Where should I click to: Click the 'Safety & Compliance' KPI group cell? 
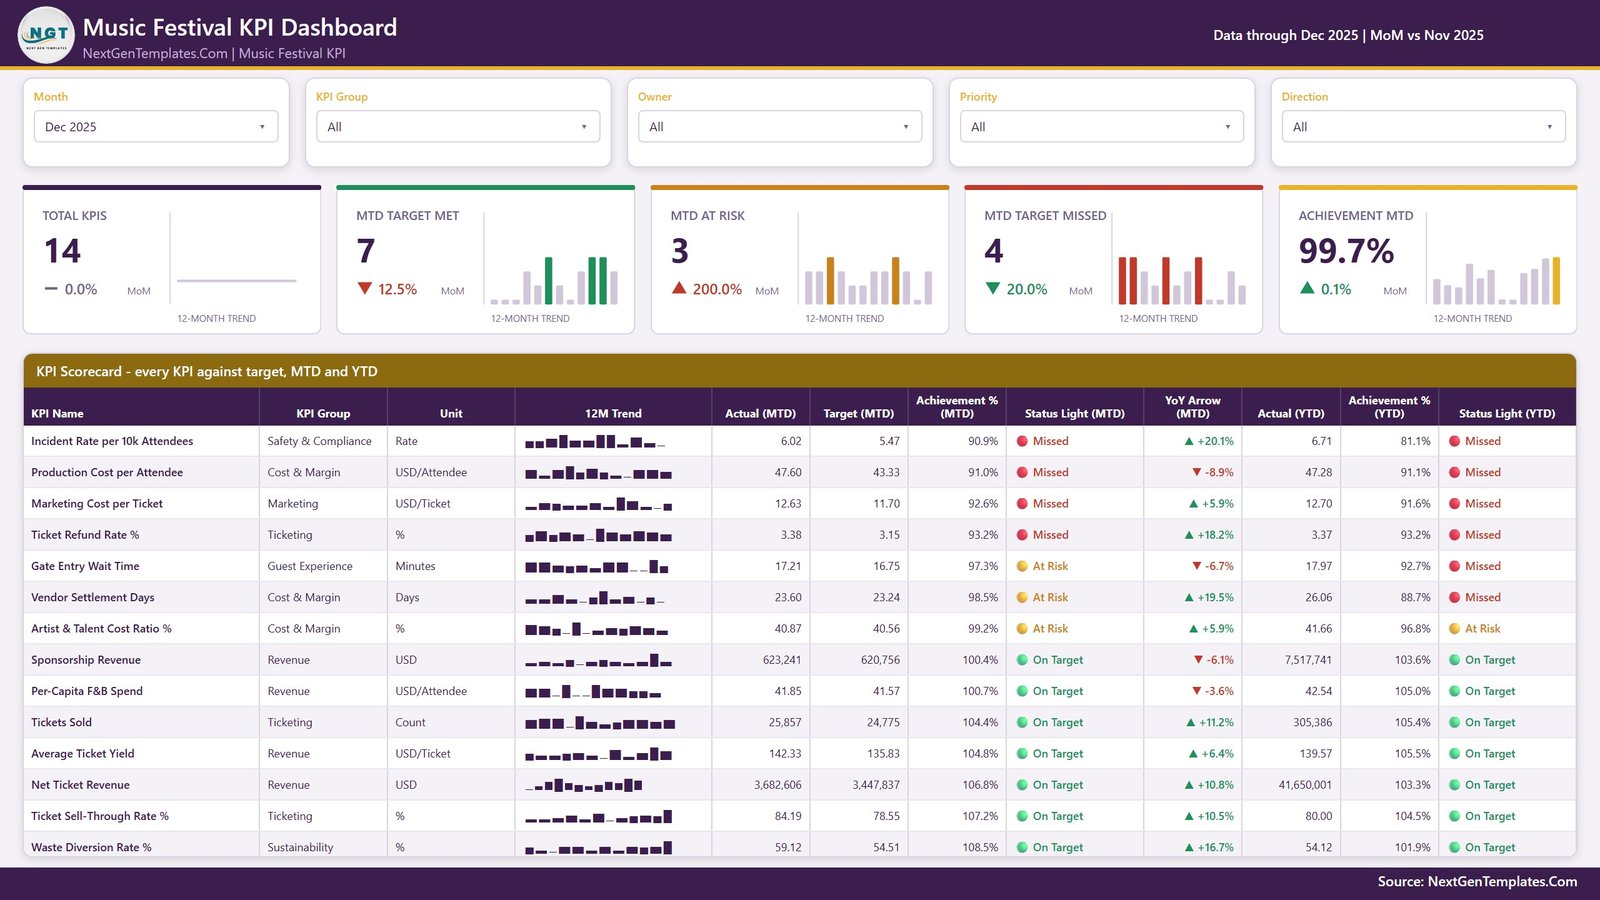320,441
